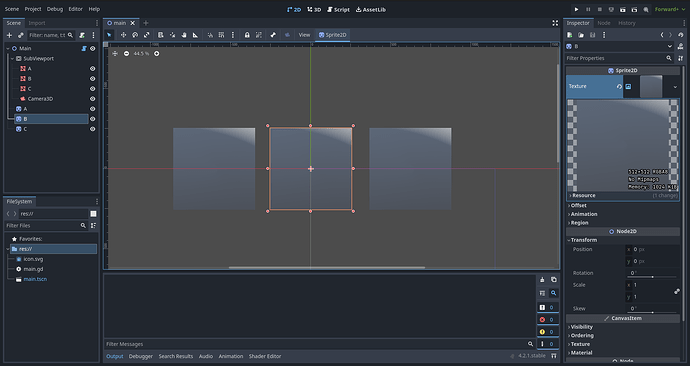This screenshot has width=690, height=366.
Task: Open the Node tab beside Inspector
Action: (604, 23)
